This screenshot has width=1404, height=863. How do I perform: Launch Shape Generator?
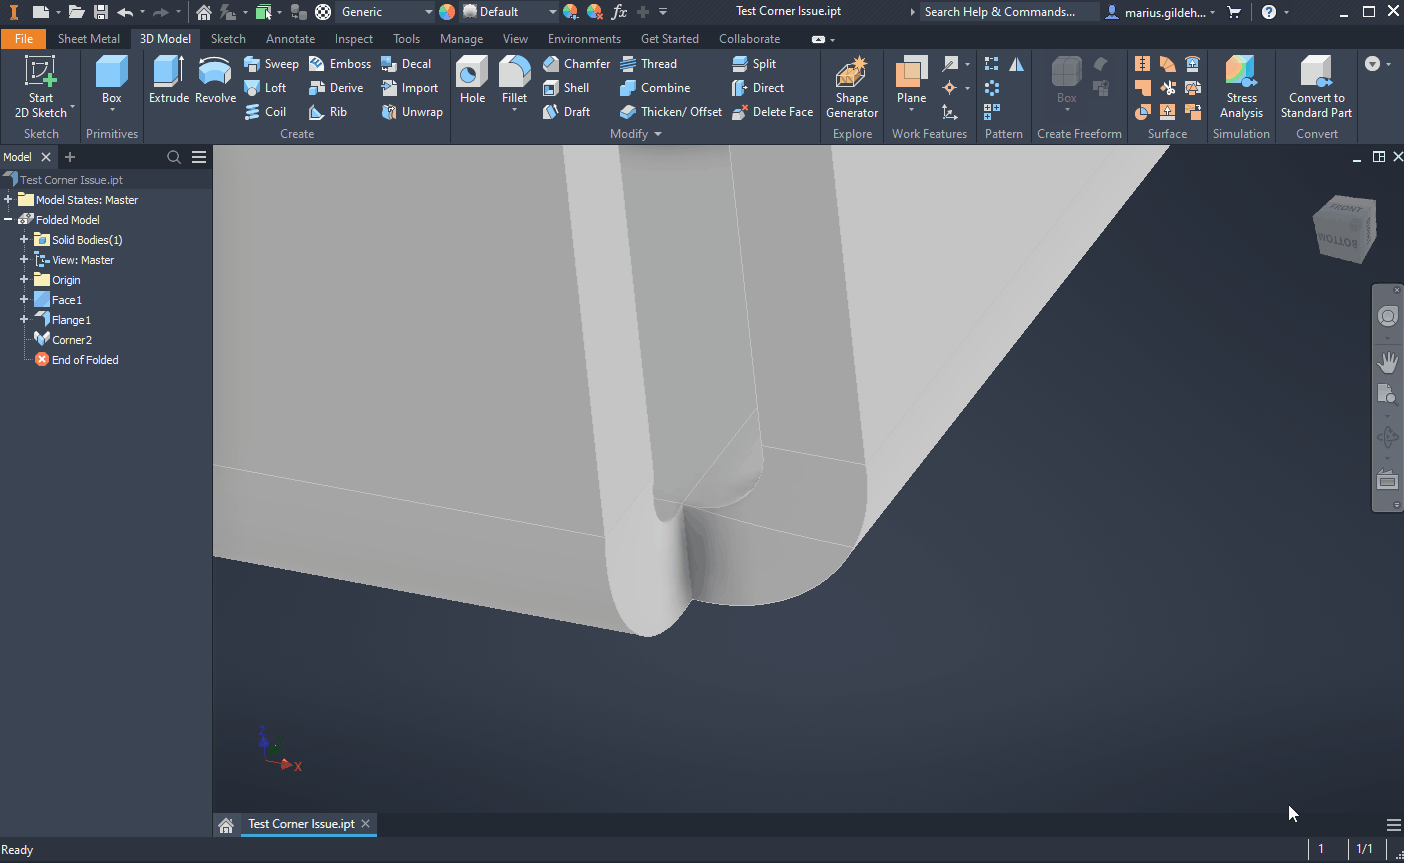pos(852,87)
